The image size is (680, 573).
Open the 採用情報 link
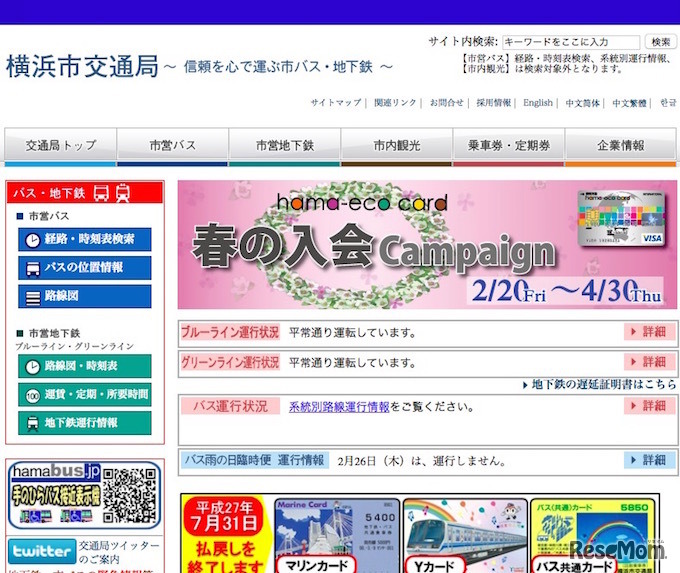494,103
